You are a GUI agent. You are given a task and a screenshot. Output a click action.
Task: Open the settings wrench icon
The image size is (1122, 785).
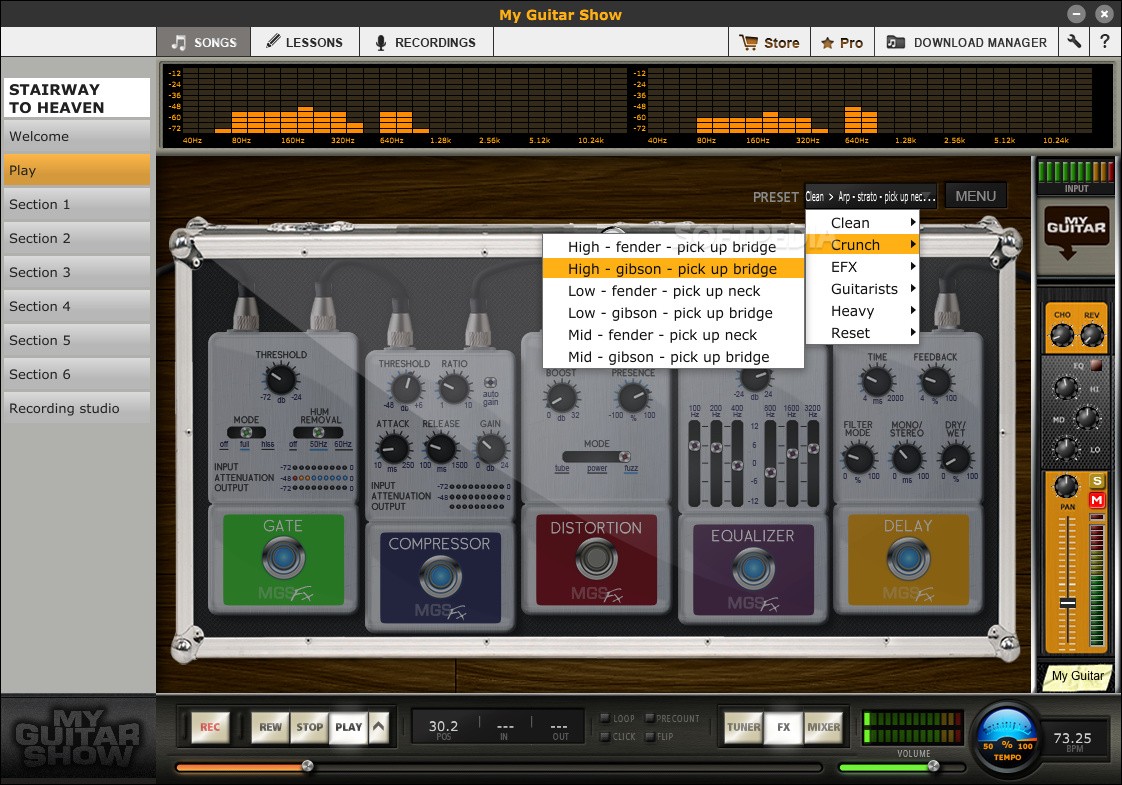coord(1074,42)
